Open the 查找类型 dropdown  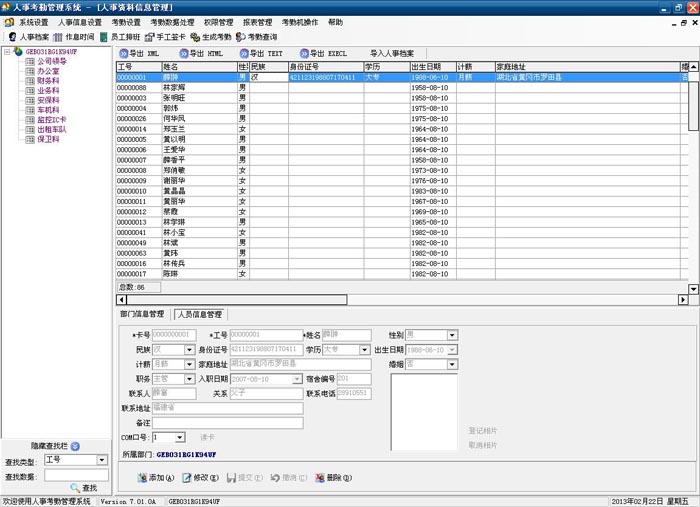tap(102, 460)
